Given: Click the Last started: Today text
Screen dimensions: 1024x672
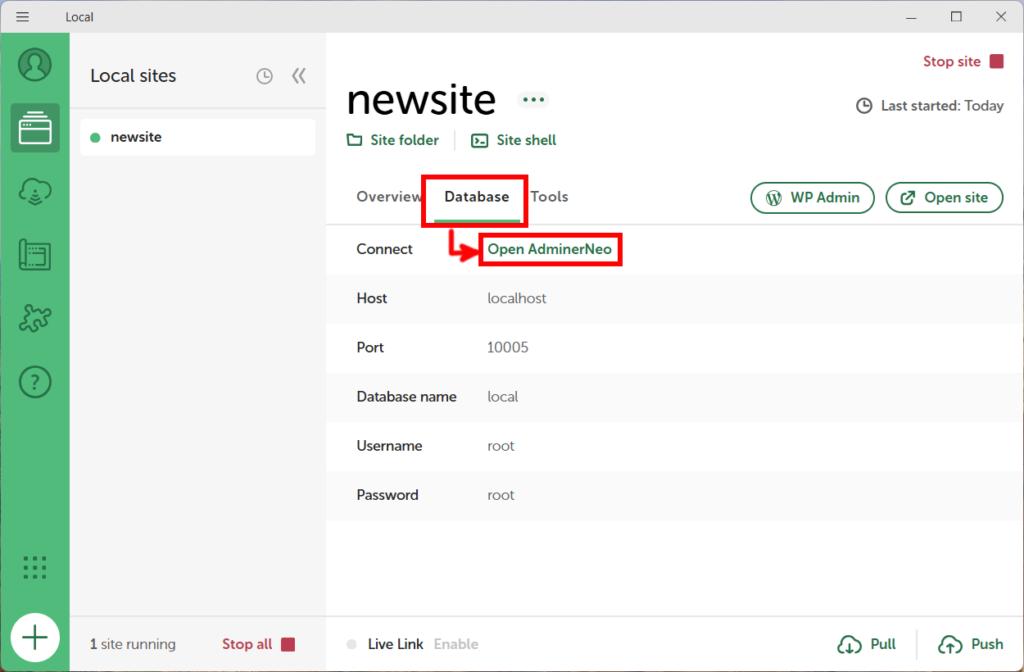Looking at the screenshot, I should (929, 106).
